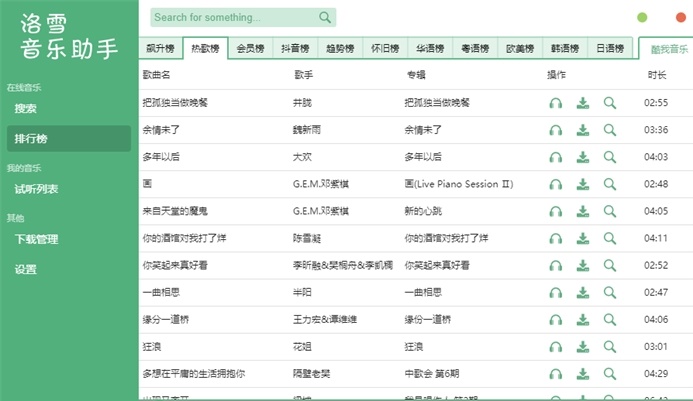693x401 pixels.
Task: Click the search magnifier icon in search bar
Action: [325, 17]
